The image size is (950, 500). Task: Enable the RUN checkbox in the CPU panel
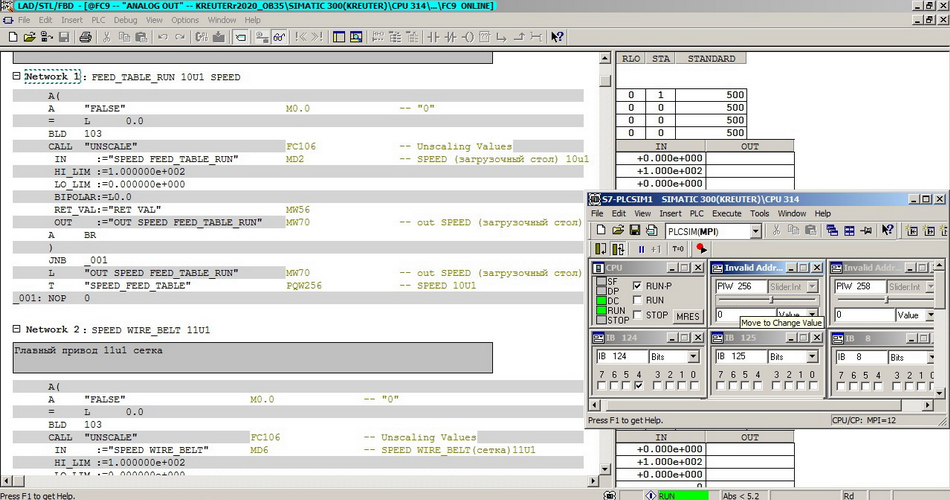click(x=637, y=300)
